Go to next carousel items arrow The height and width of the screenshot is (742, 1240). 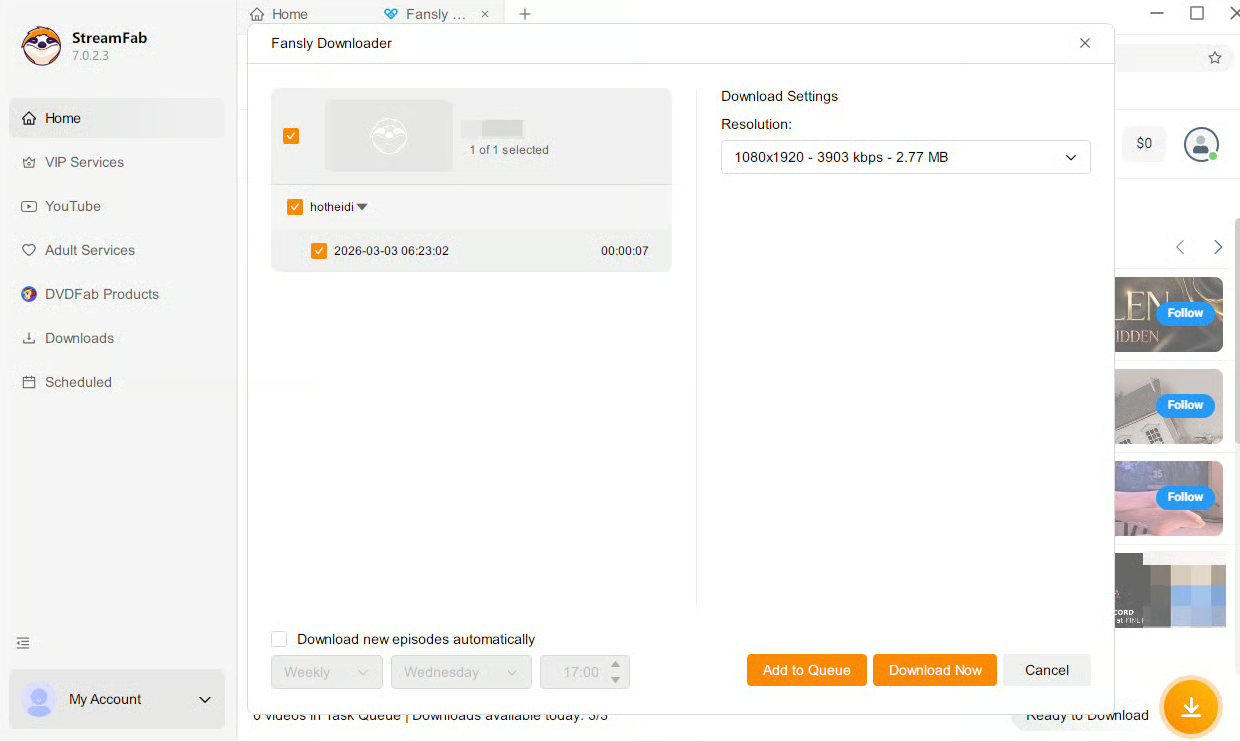(x=1218, y=247)
